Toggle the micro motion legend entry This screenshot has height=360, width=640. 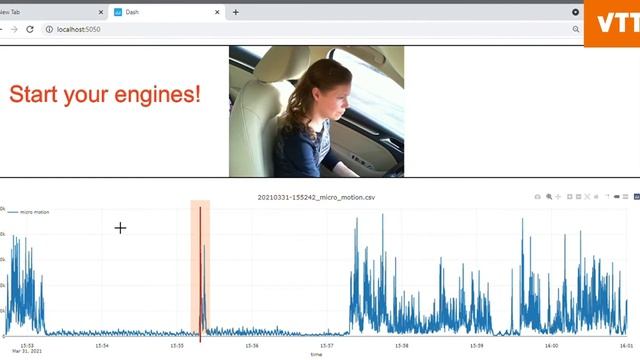pos(29,212)
